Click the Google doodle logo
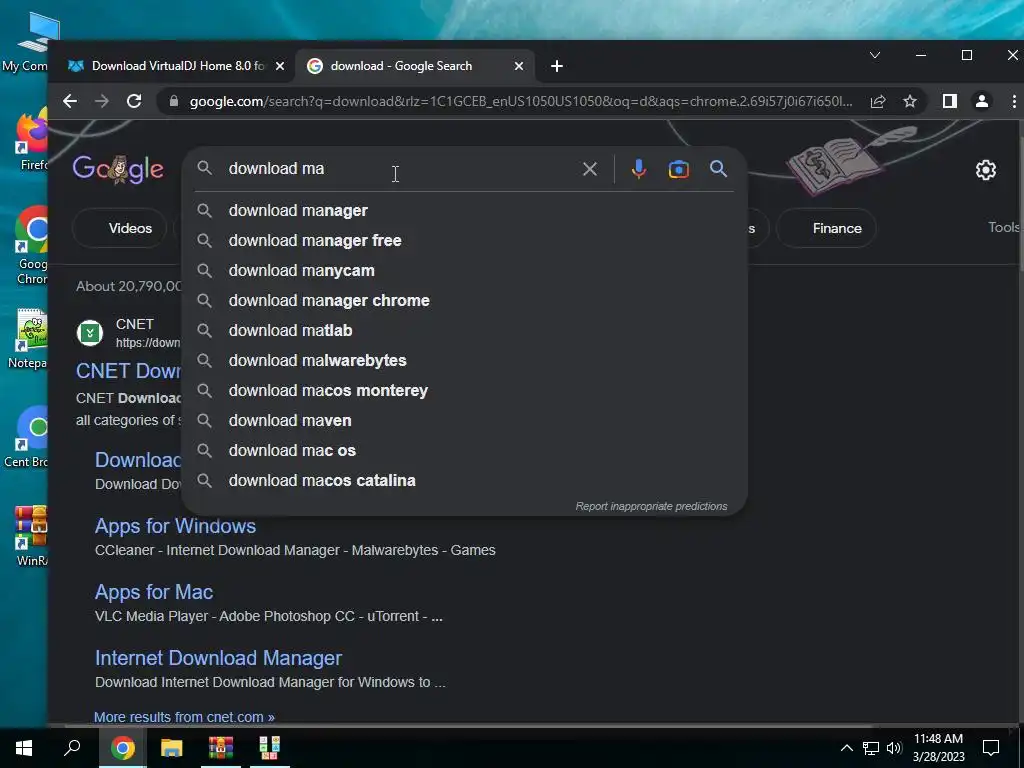Viewport: 1024px width, 768px height. (118, 169)
